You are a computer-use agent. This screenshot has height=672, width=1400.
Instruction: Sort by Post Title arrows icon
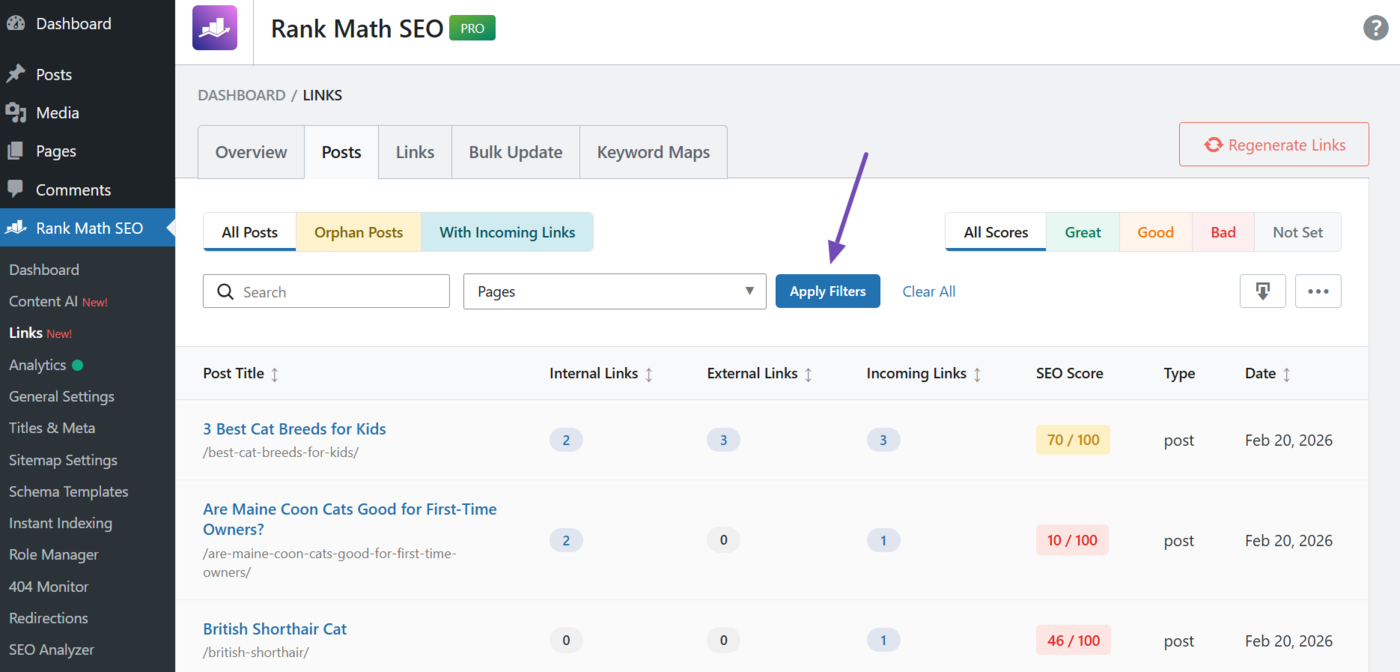[275, 374]
